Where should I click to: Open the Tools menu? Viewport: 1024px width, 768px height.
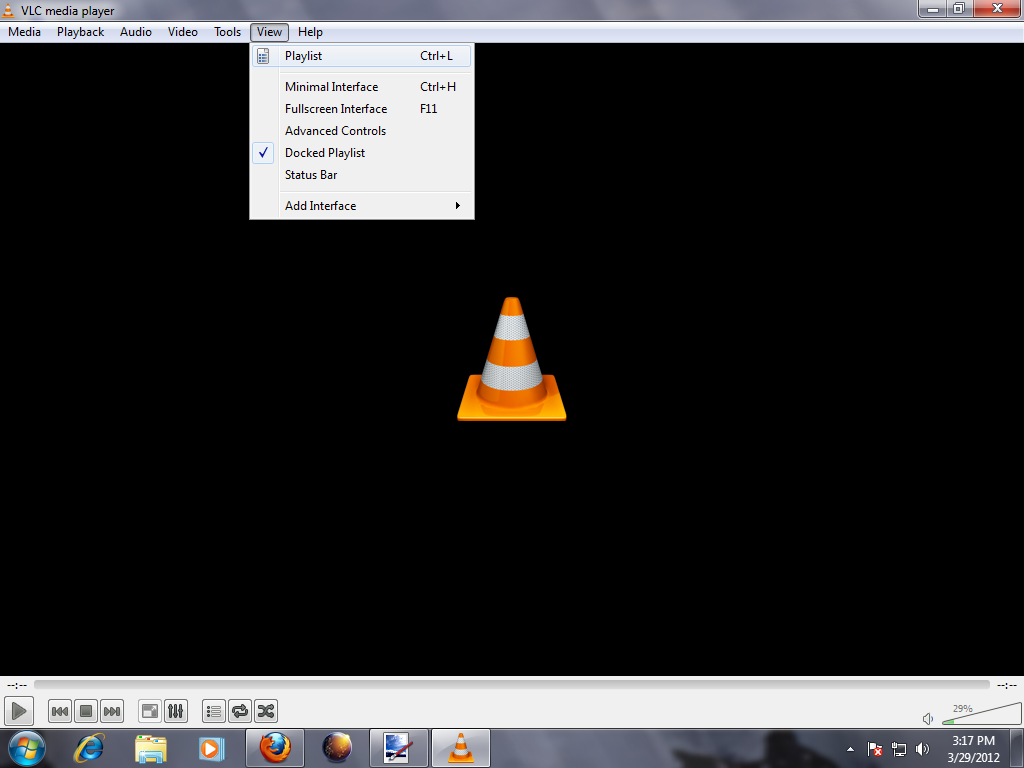click(227, 32)
